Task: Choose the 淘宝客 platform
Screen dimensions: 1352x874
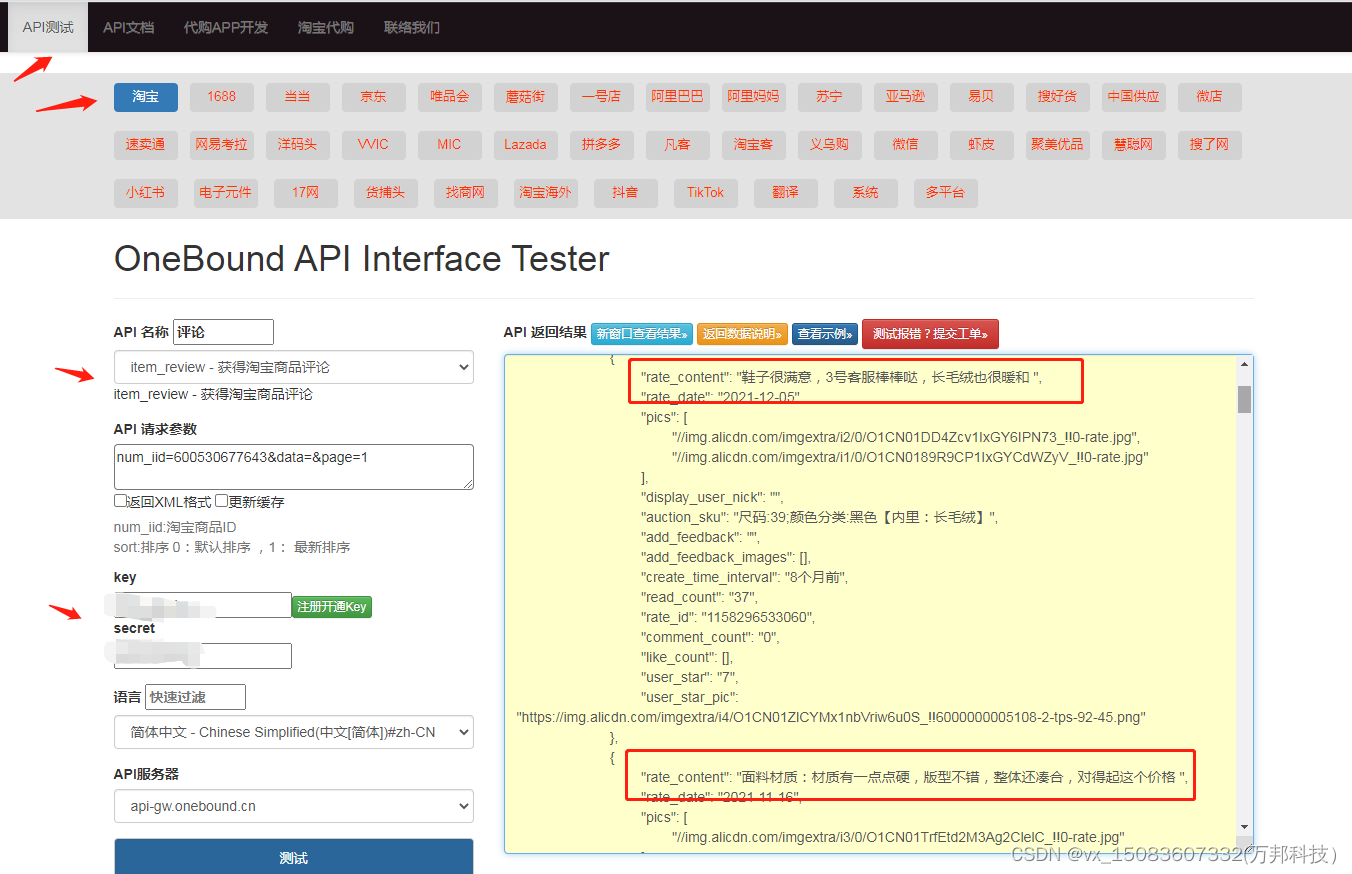Action: pyautogui.click(x=754, y=145)
